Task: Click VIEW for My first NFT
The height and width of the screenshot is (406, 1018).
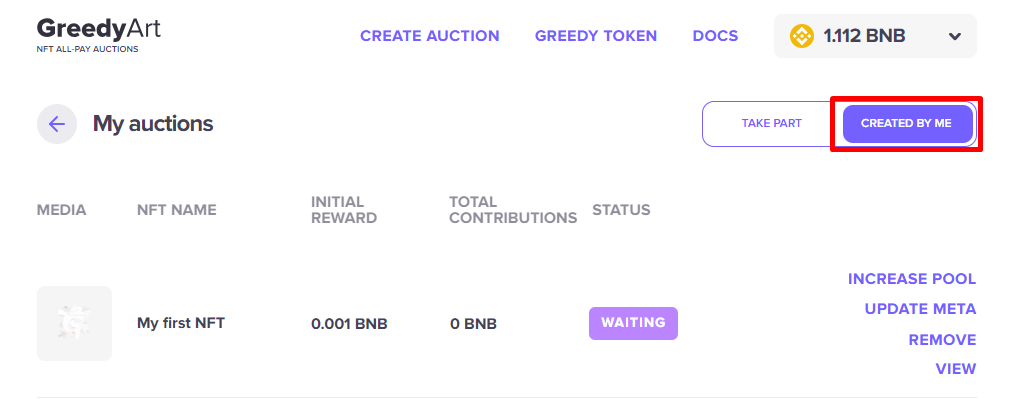Action: point(955,369)
